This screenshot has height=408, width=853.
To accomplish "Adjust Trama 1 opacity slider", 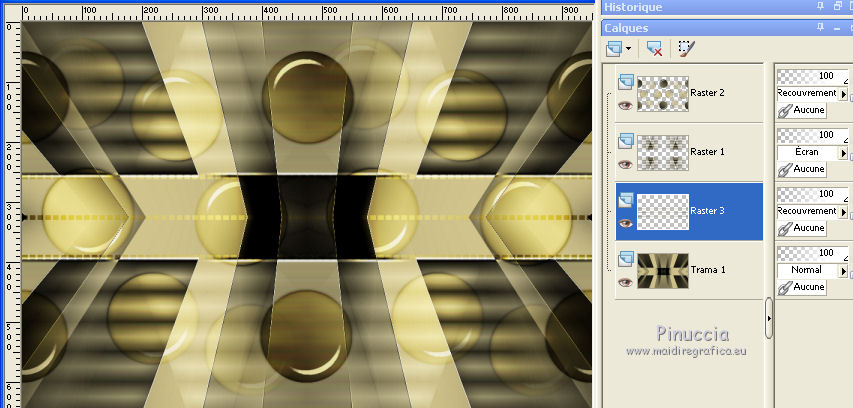I will [812, 253].
